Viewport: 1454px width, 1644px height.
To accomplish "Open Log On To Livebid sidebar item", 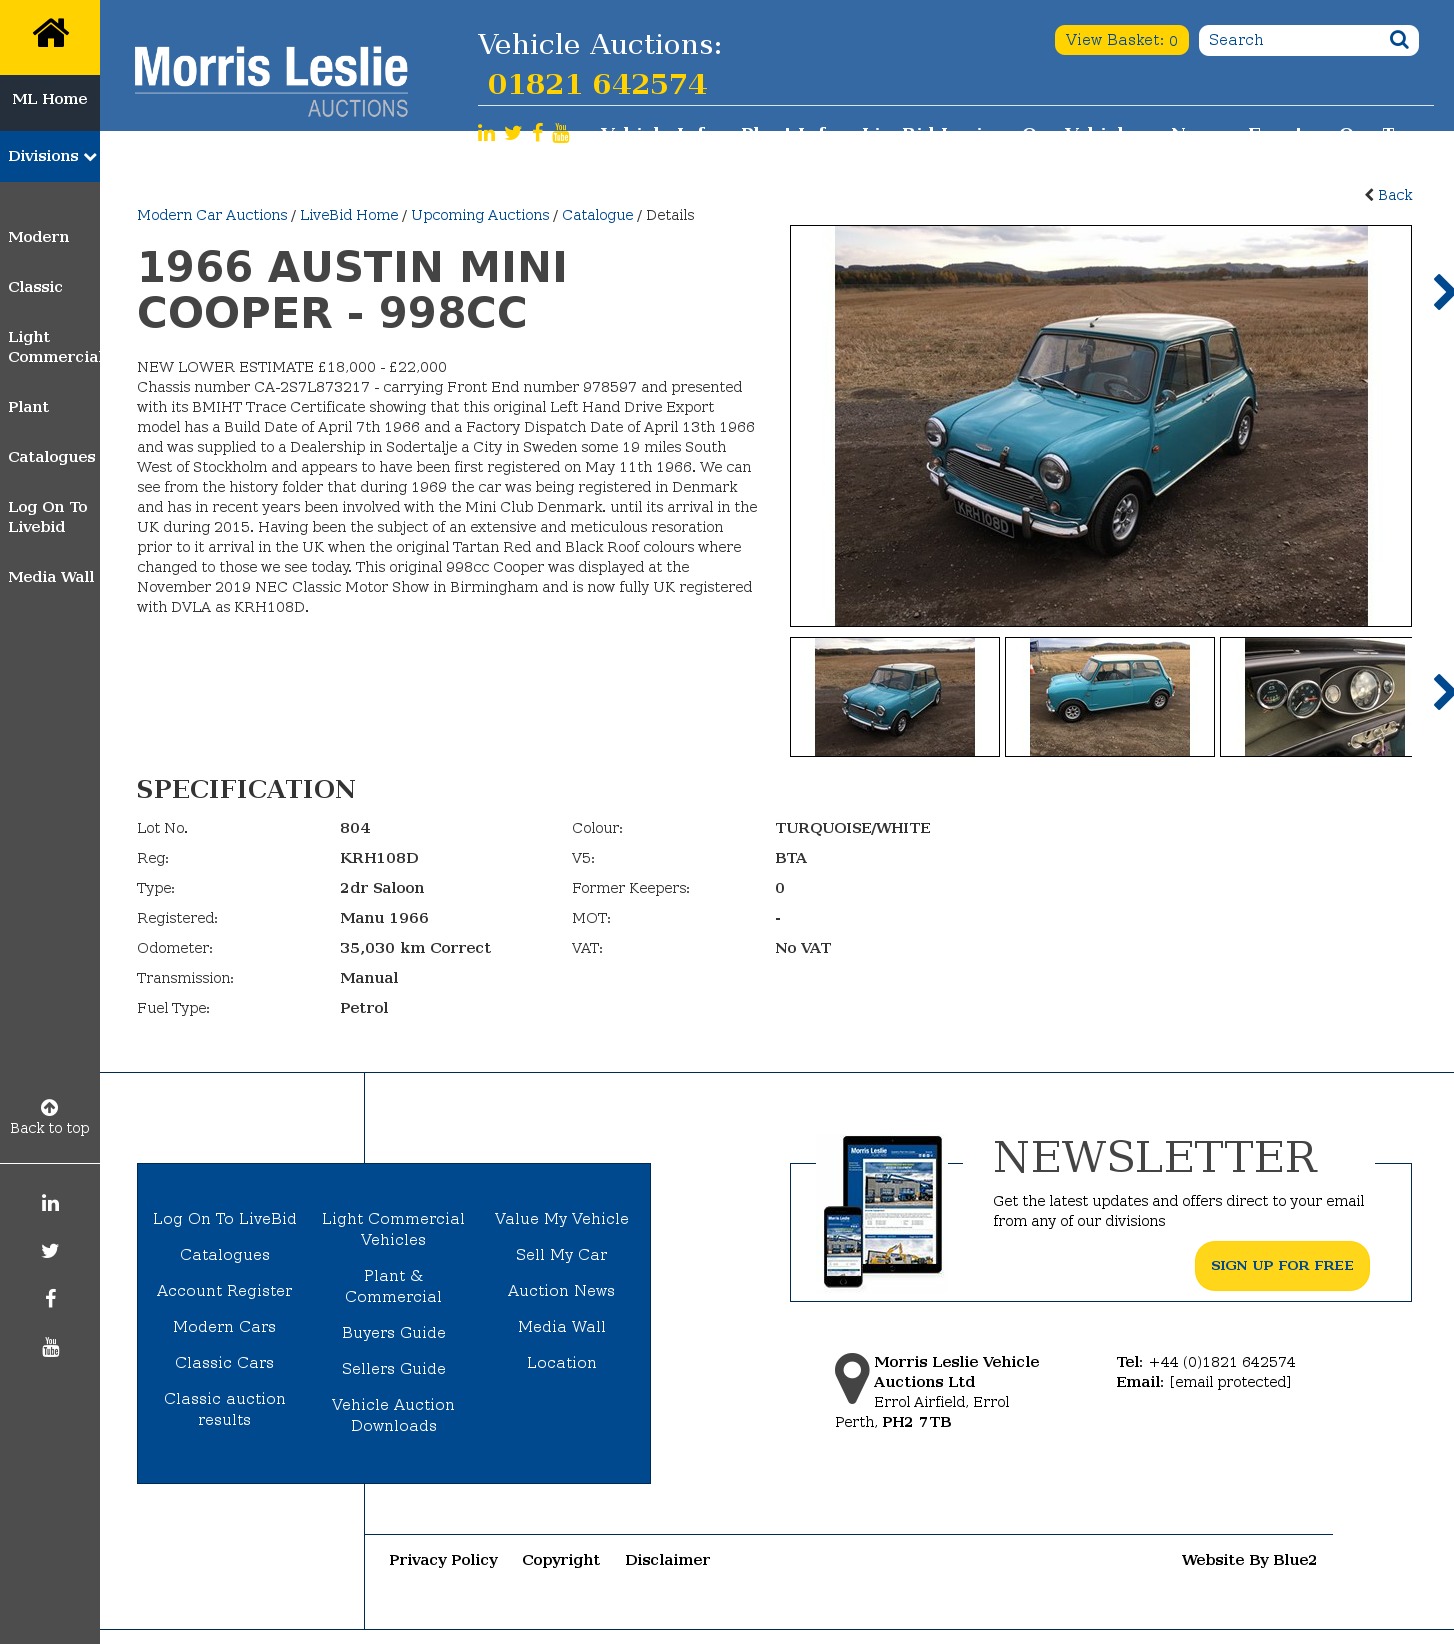I will (48, 517).
